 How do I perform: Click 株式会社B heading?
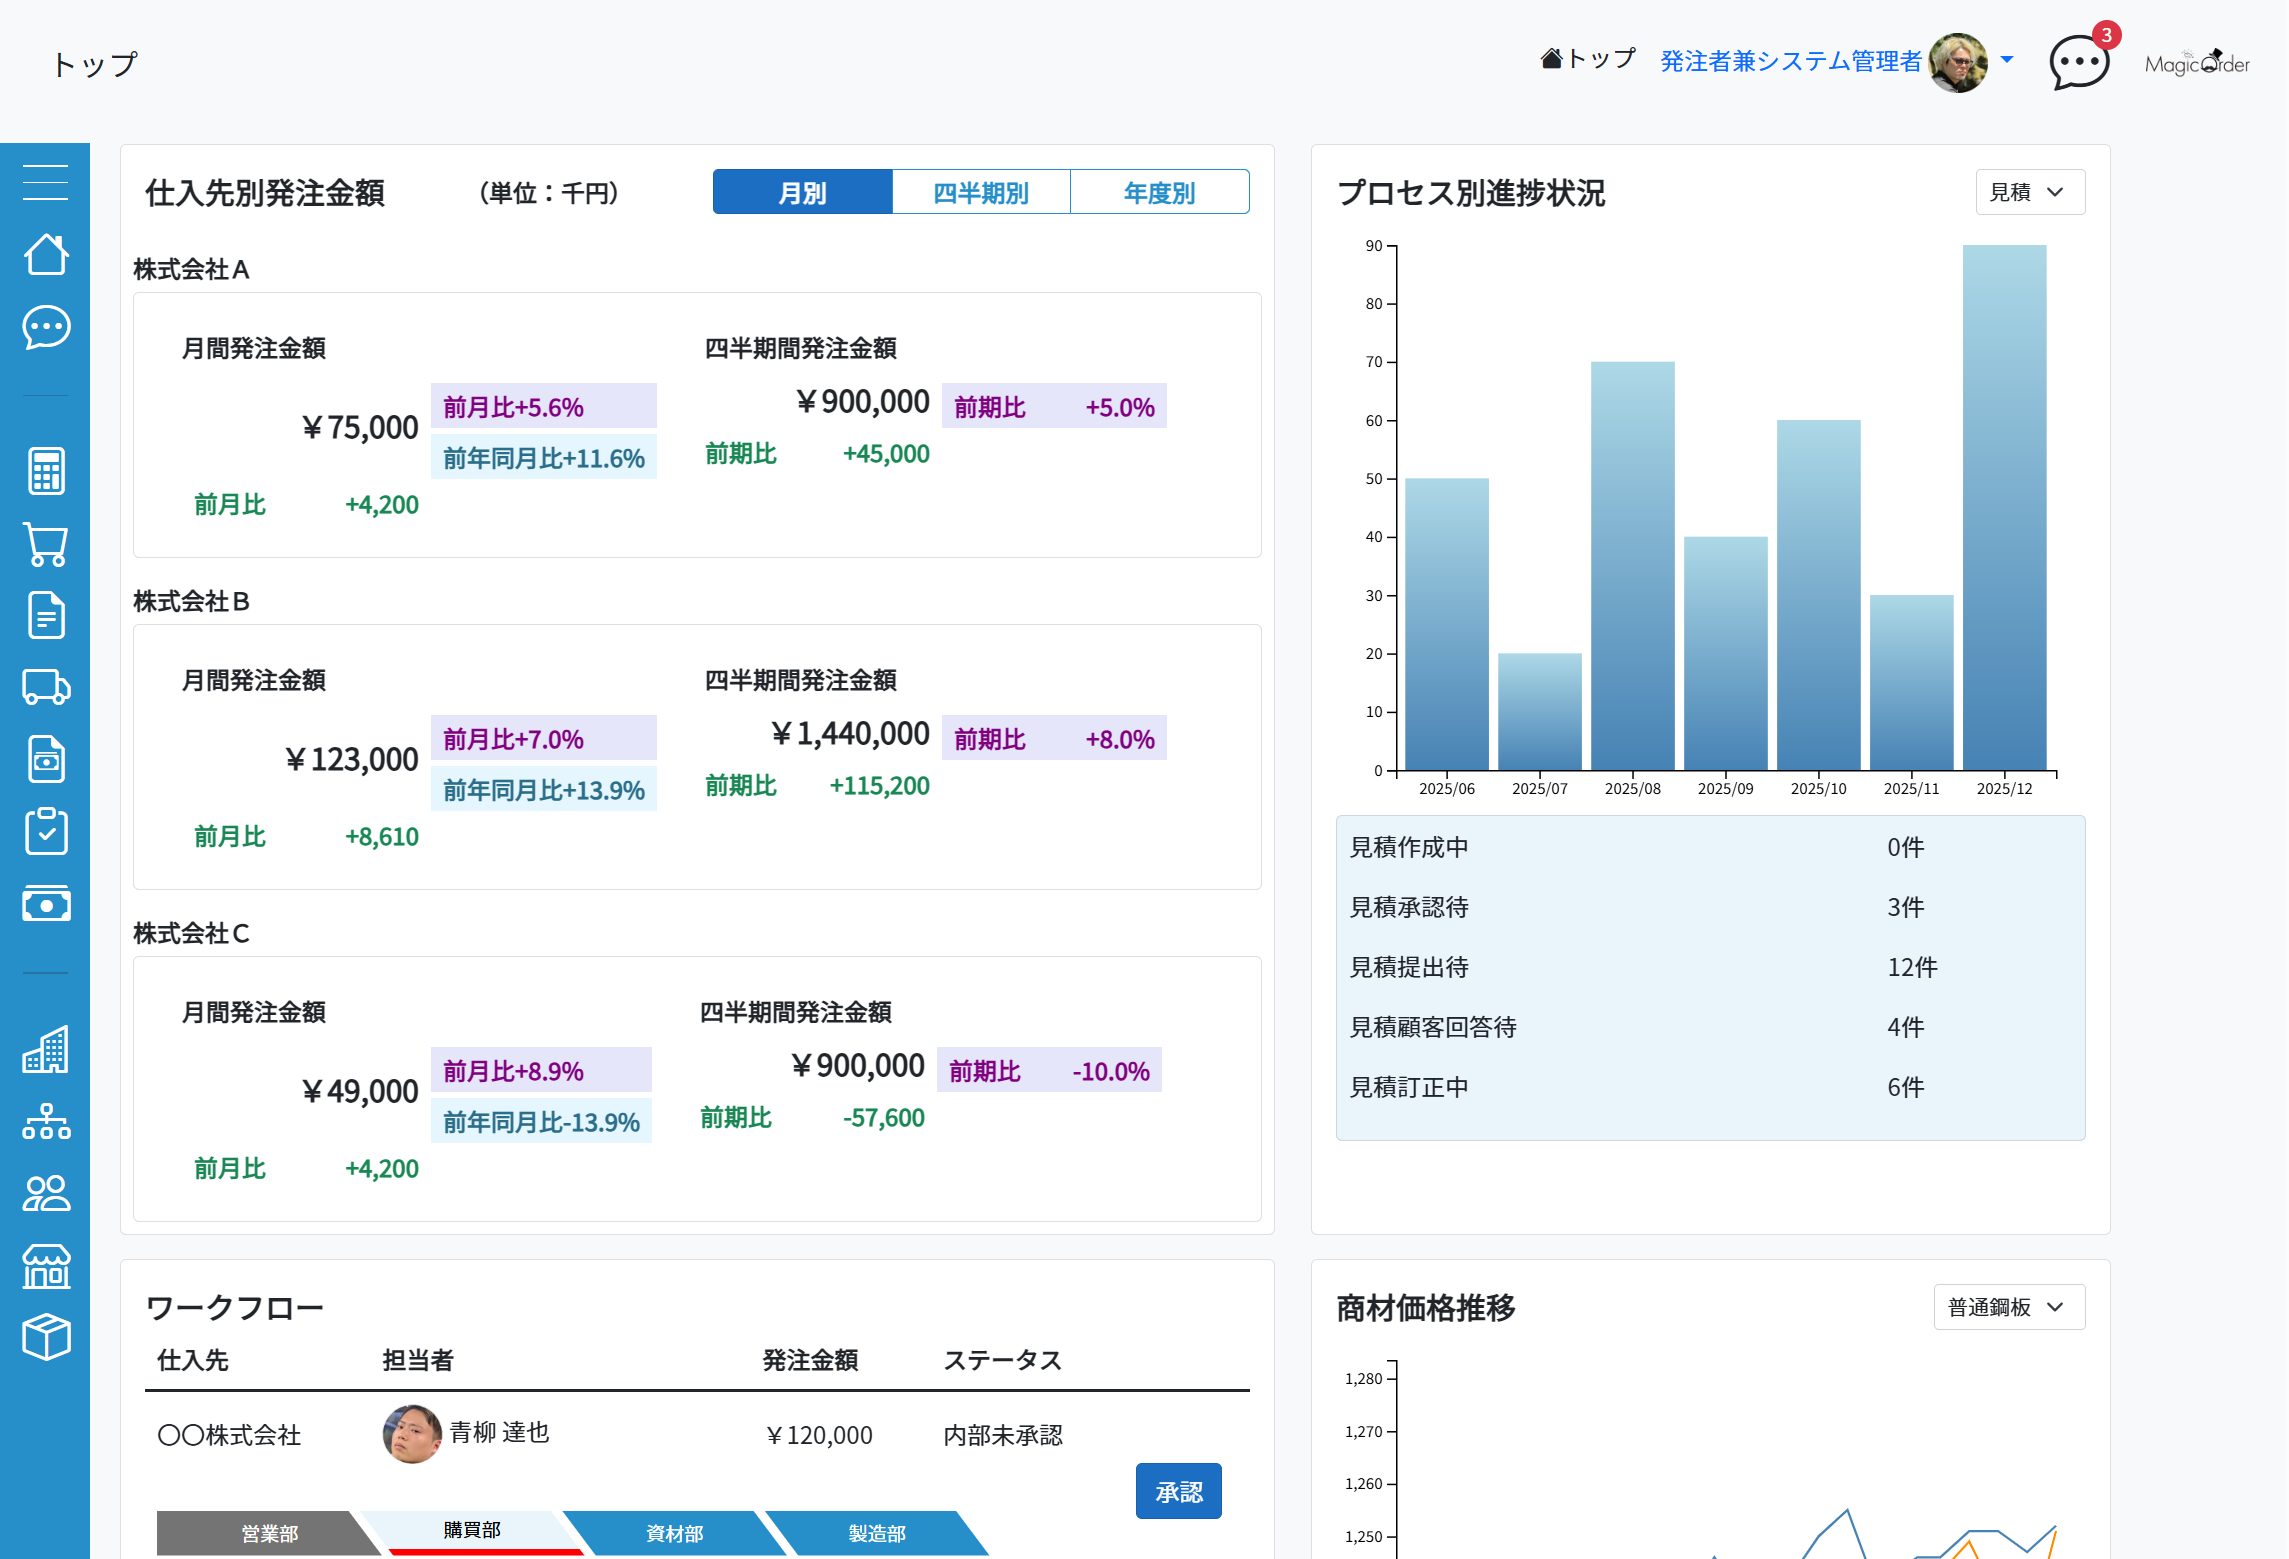point(191,601)
